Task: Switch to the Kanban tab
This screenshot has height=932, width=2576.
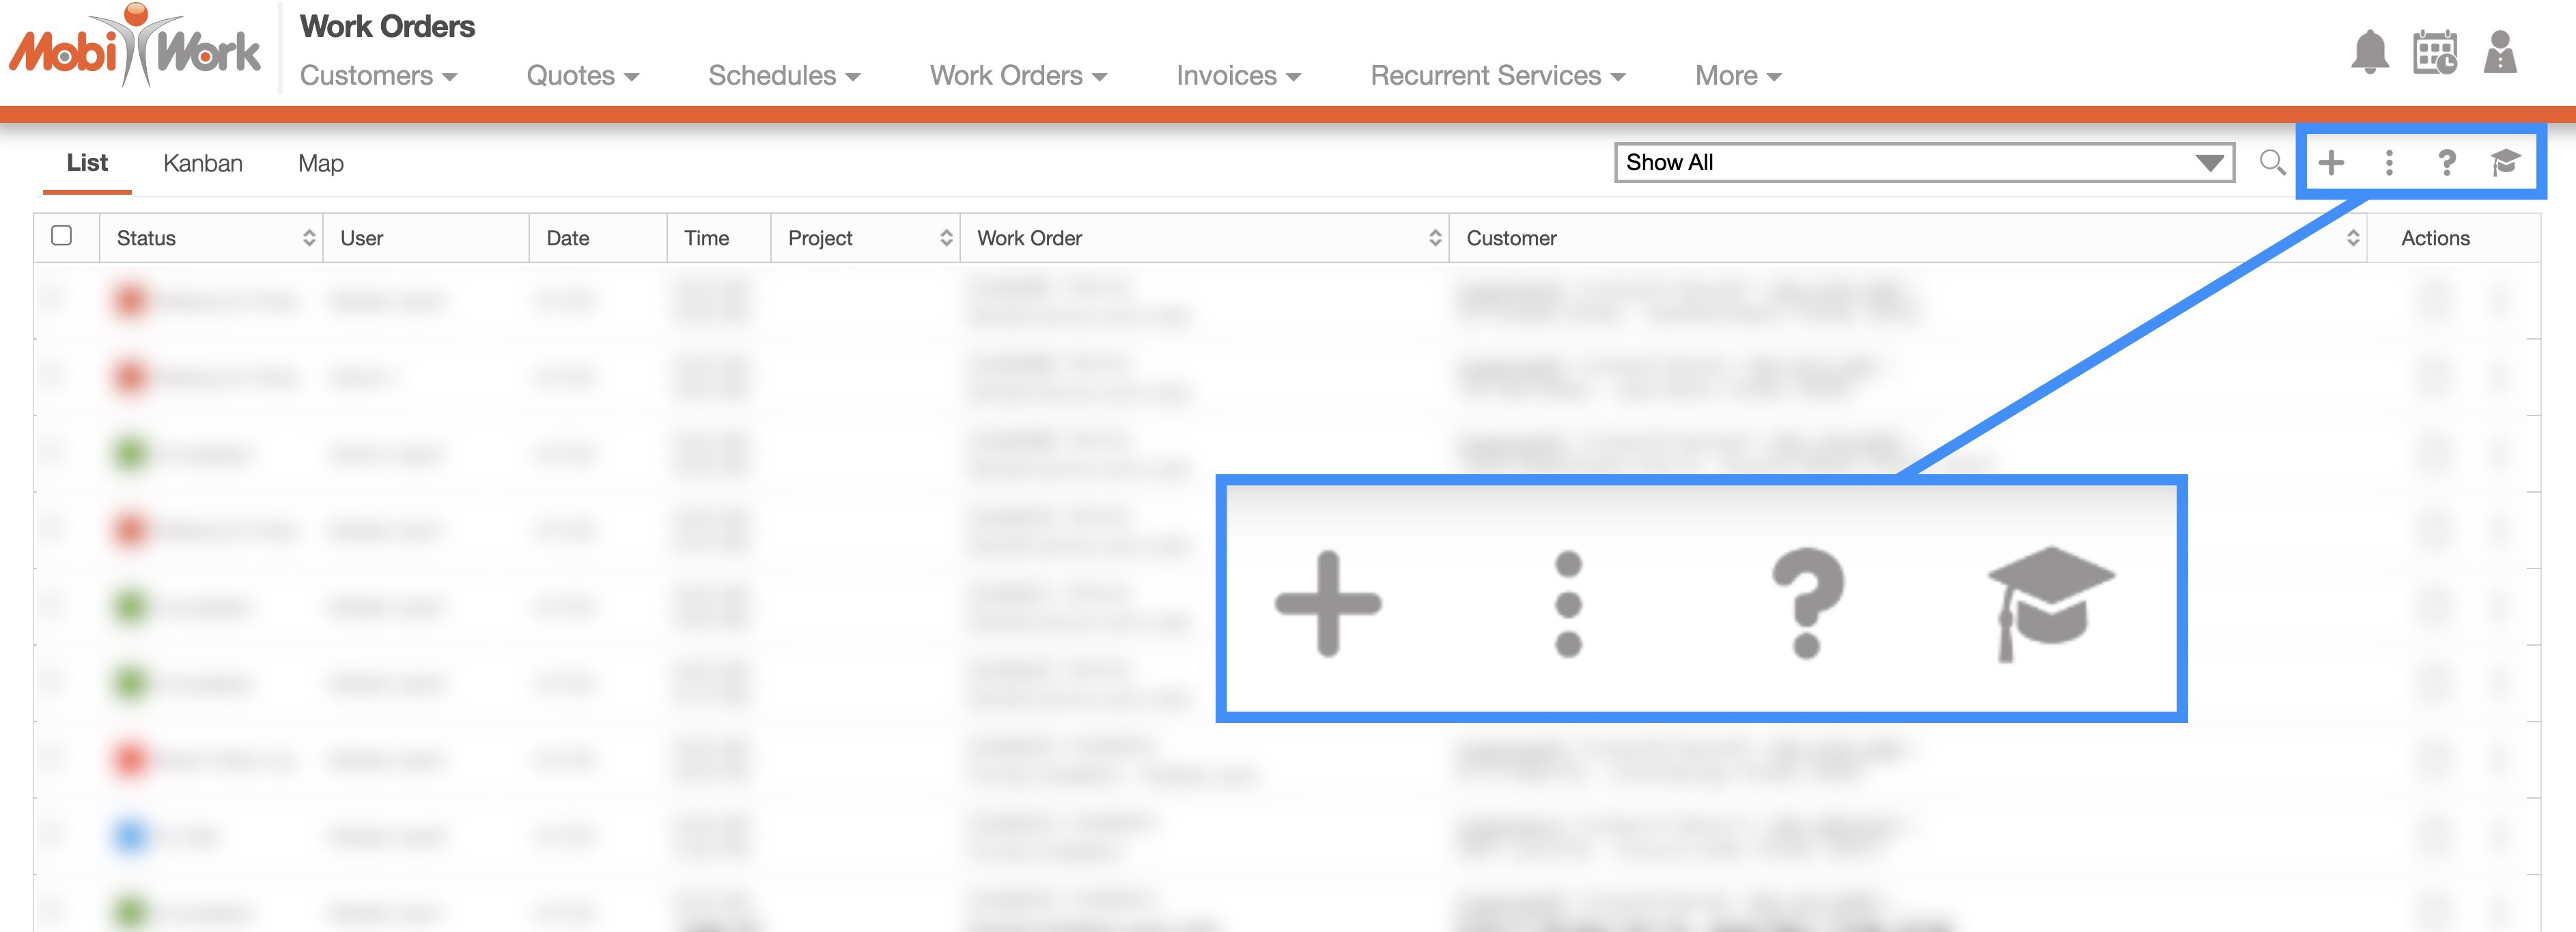Action: 203,163
